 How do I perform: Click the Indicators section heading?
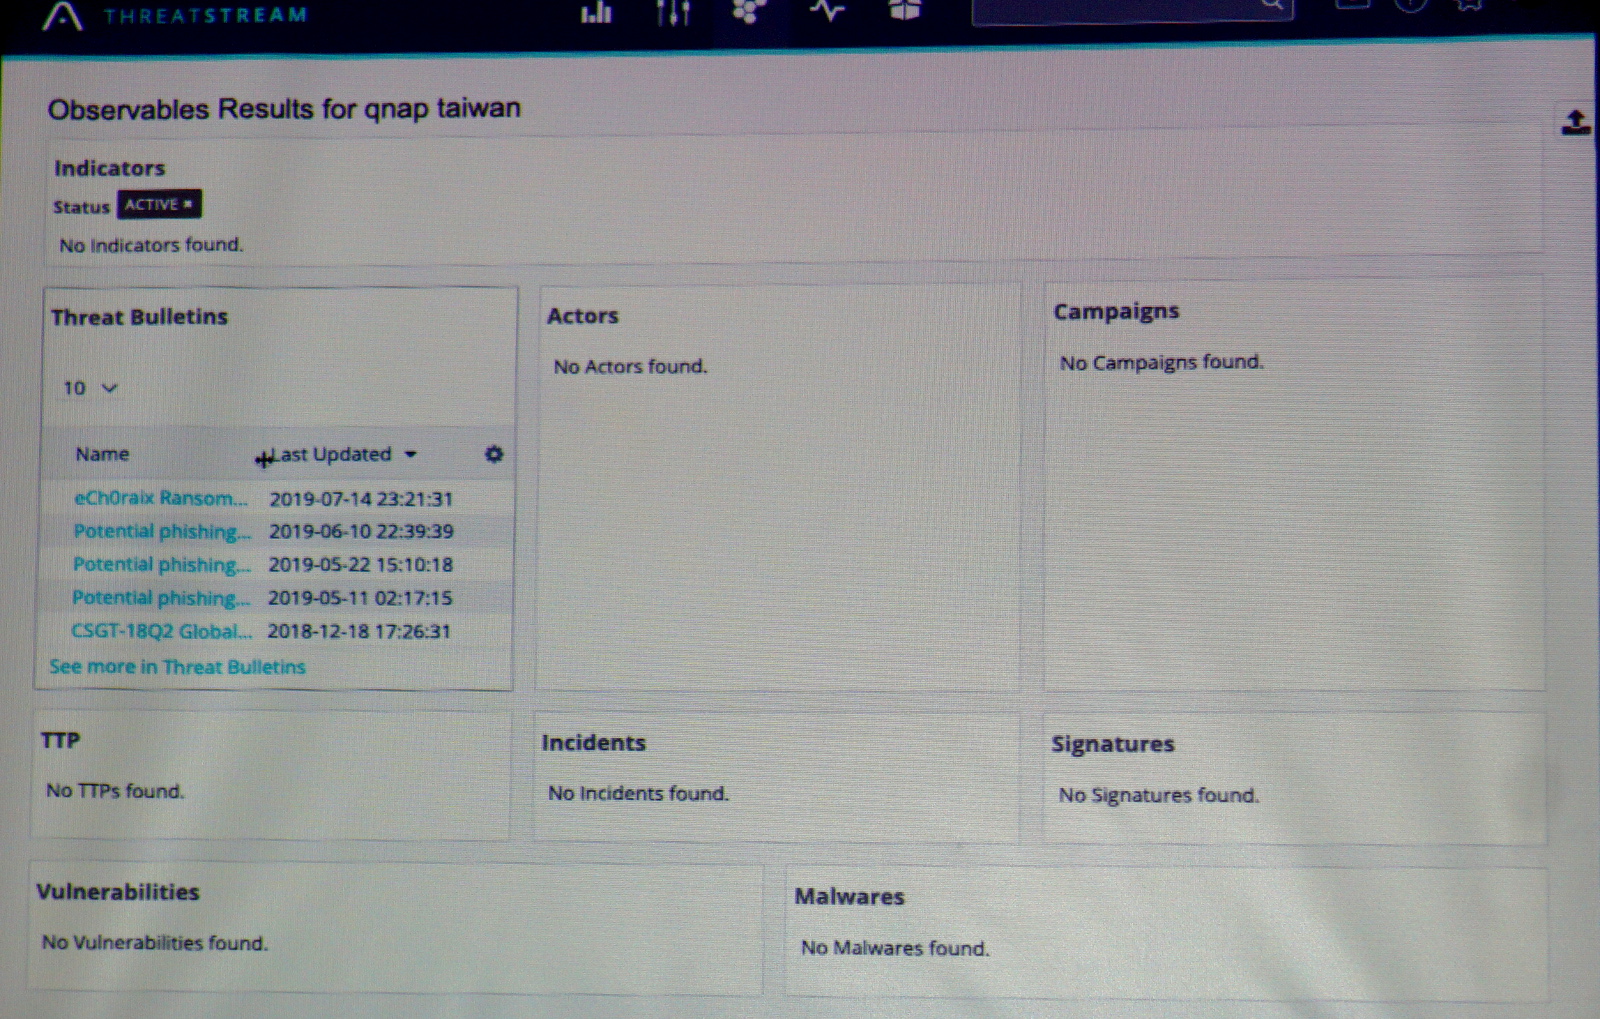(109, 168)
